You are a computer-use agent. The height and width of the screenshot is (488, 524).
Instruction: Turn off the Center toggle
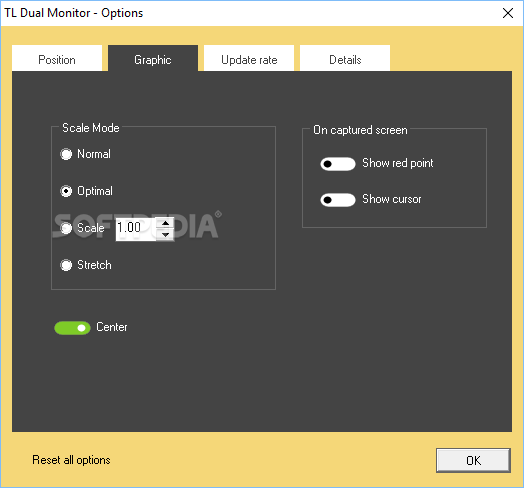pos(72,328)
